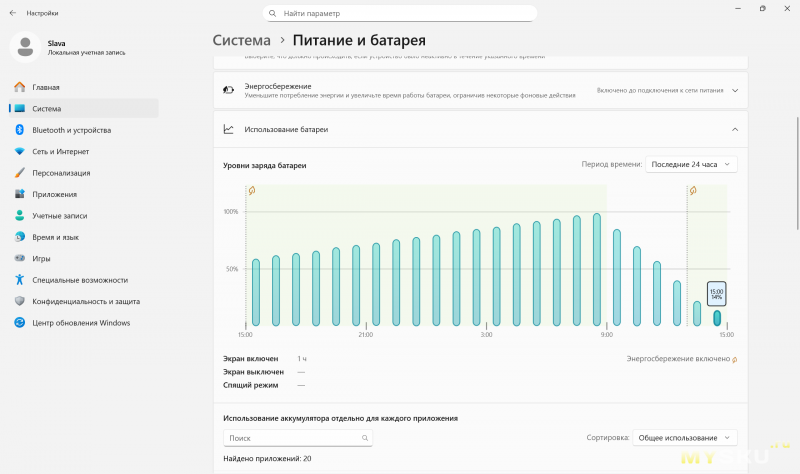Open the Сортировка dropdown
This screenshot has height=474, width=800.
[686, 438]
